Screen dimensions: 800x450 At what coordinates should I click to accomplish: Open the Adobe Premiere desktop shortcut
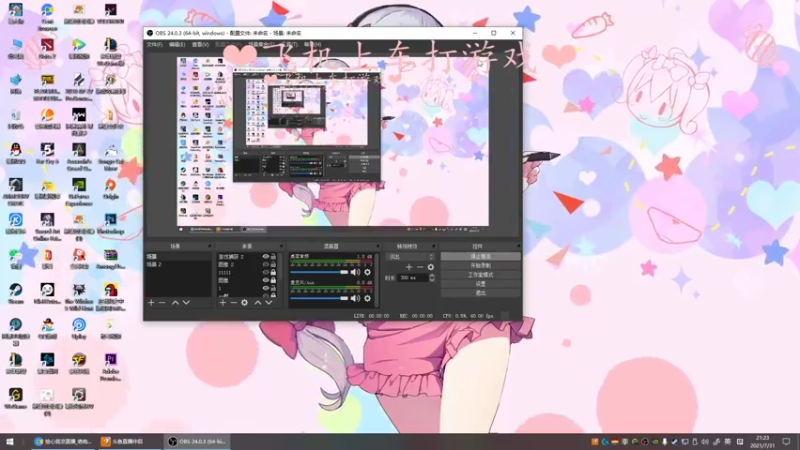[x=111, y=366]
